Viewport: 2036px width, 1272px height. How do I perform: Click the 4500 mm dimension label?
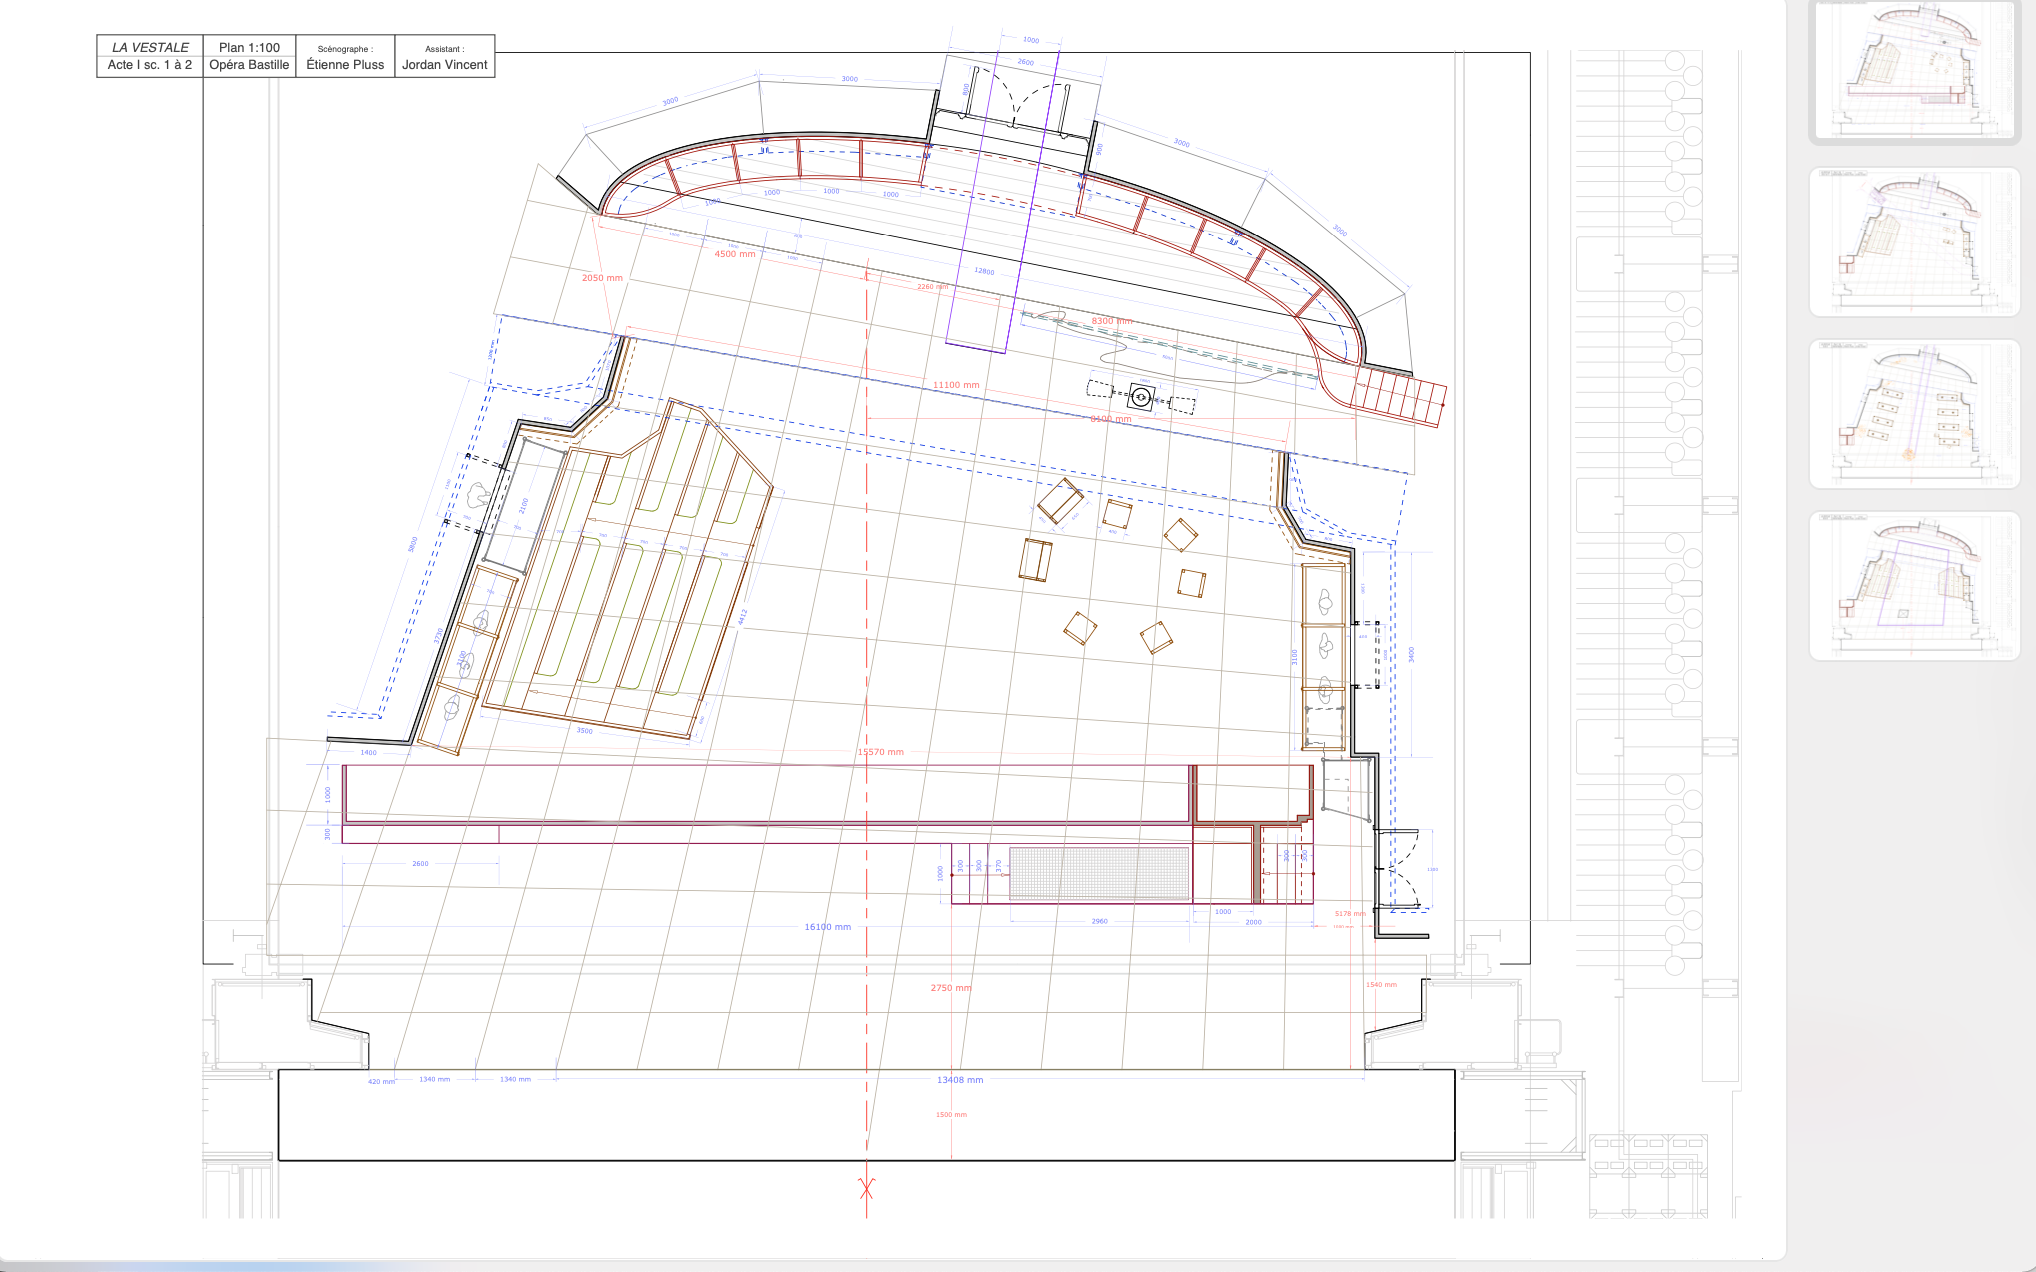pos(734,254)
